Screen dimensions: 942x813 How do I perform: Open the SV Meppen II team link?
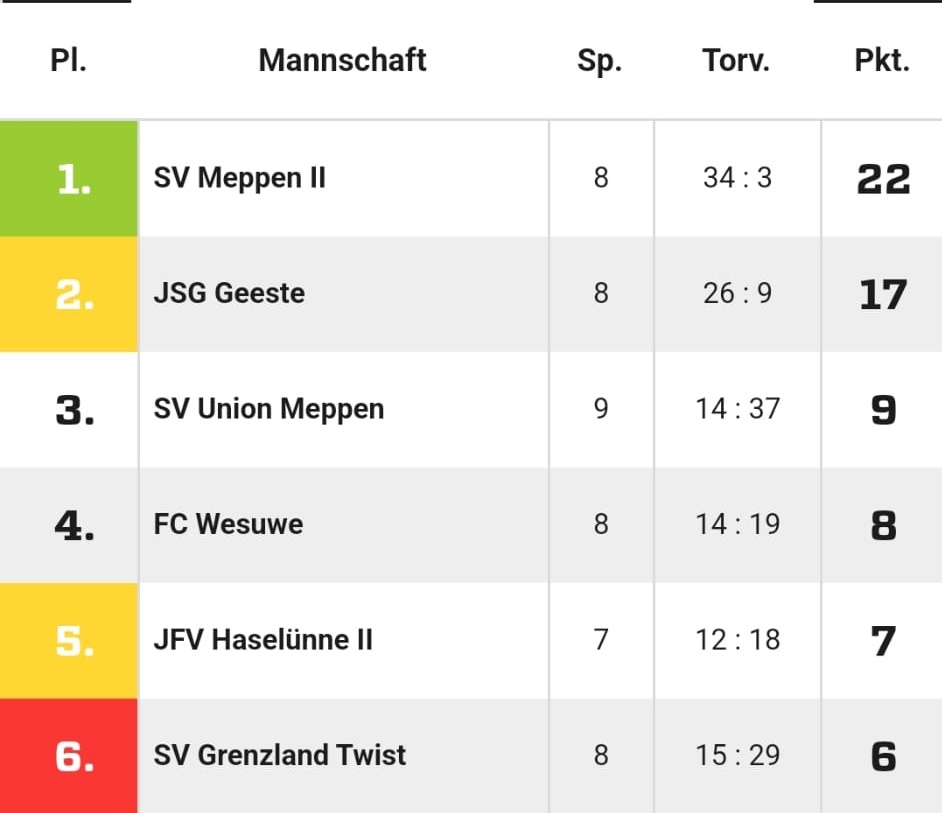coord(239,178)
